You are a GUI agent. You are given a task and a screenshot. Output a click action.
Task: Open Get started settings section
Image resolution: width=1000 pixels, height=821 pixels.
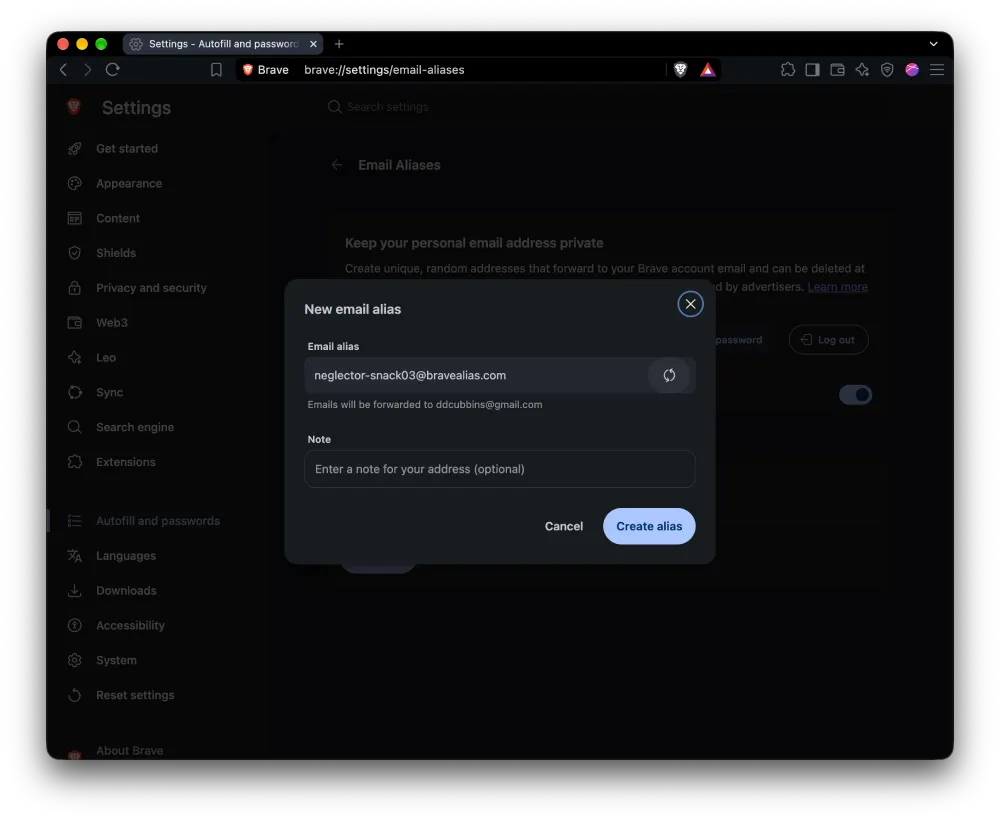click(127, 149)
